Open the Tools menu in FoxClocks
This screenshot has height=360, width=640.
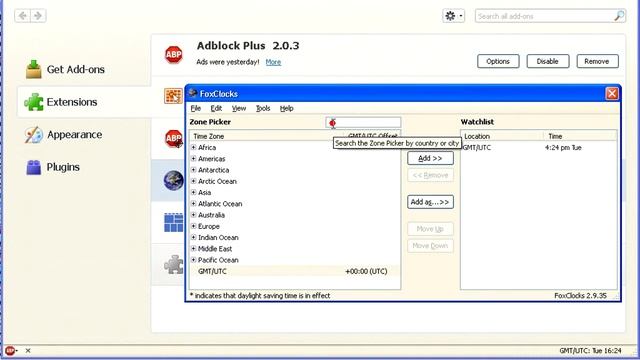[x=263, y=108]
